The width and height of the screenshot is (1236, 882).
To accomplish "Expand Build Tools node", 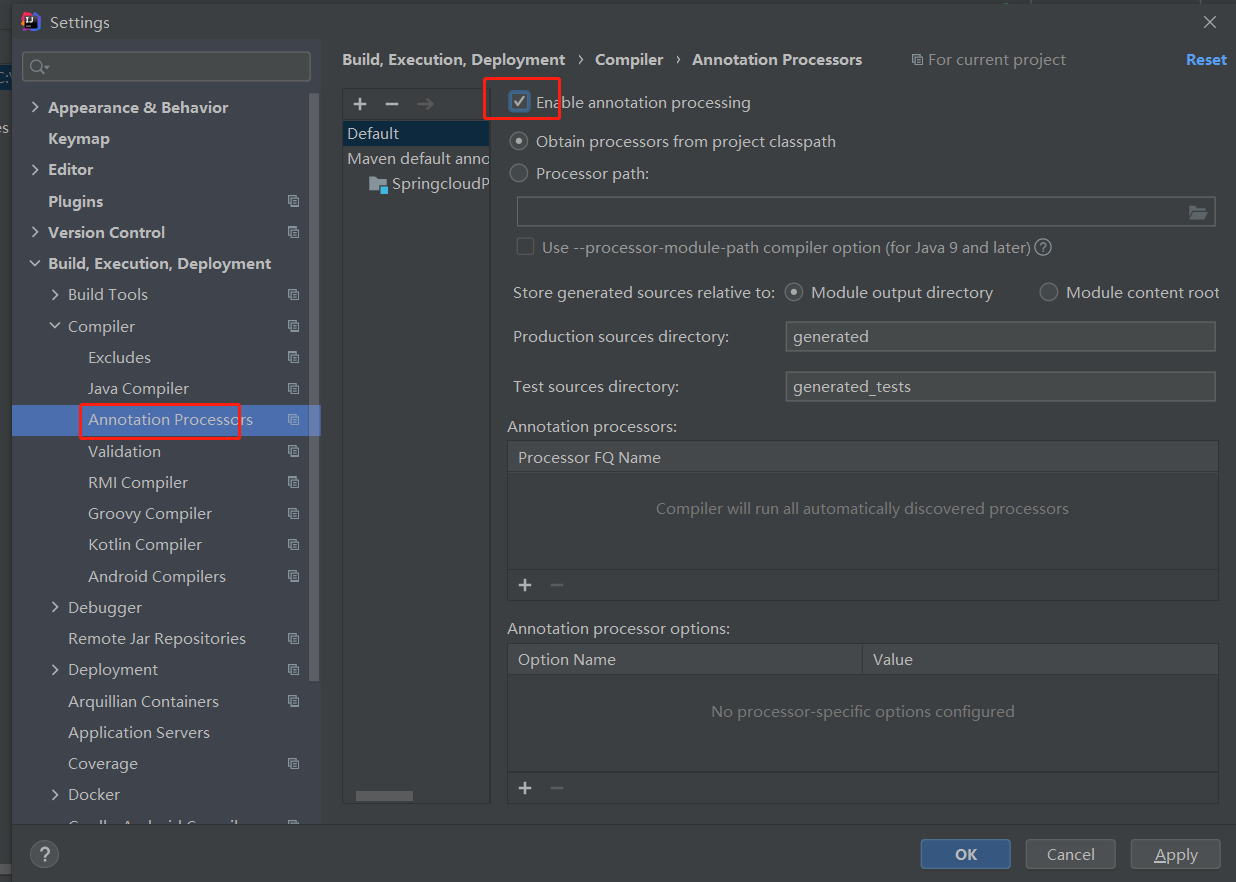I will point(56,294).
